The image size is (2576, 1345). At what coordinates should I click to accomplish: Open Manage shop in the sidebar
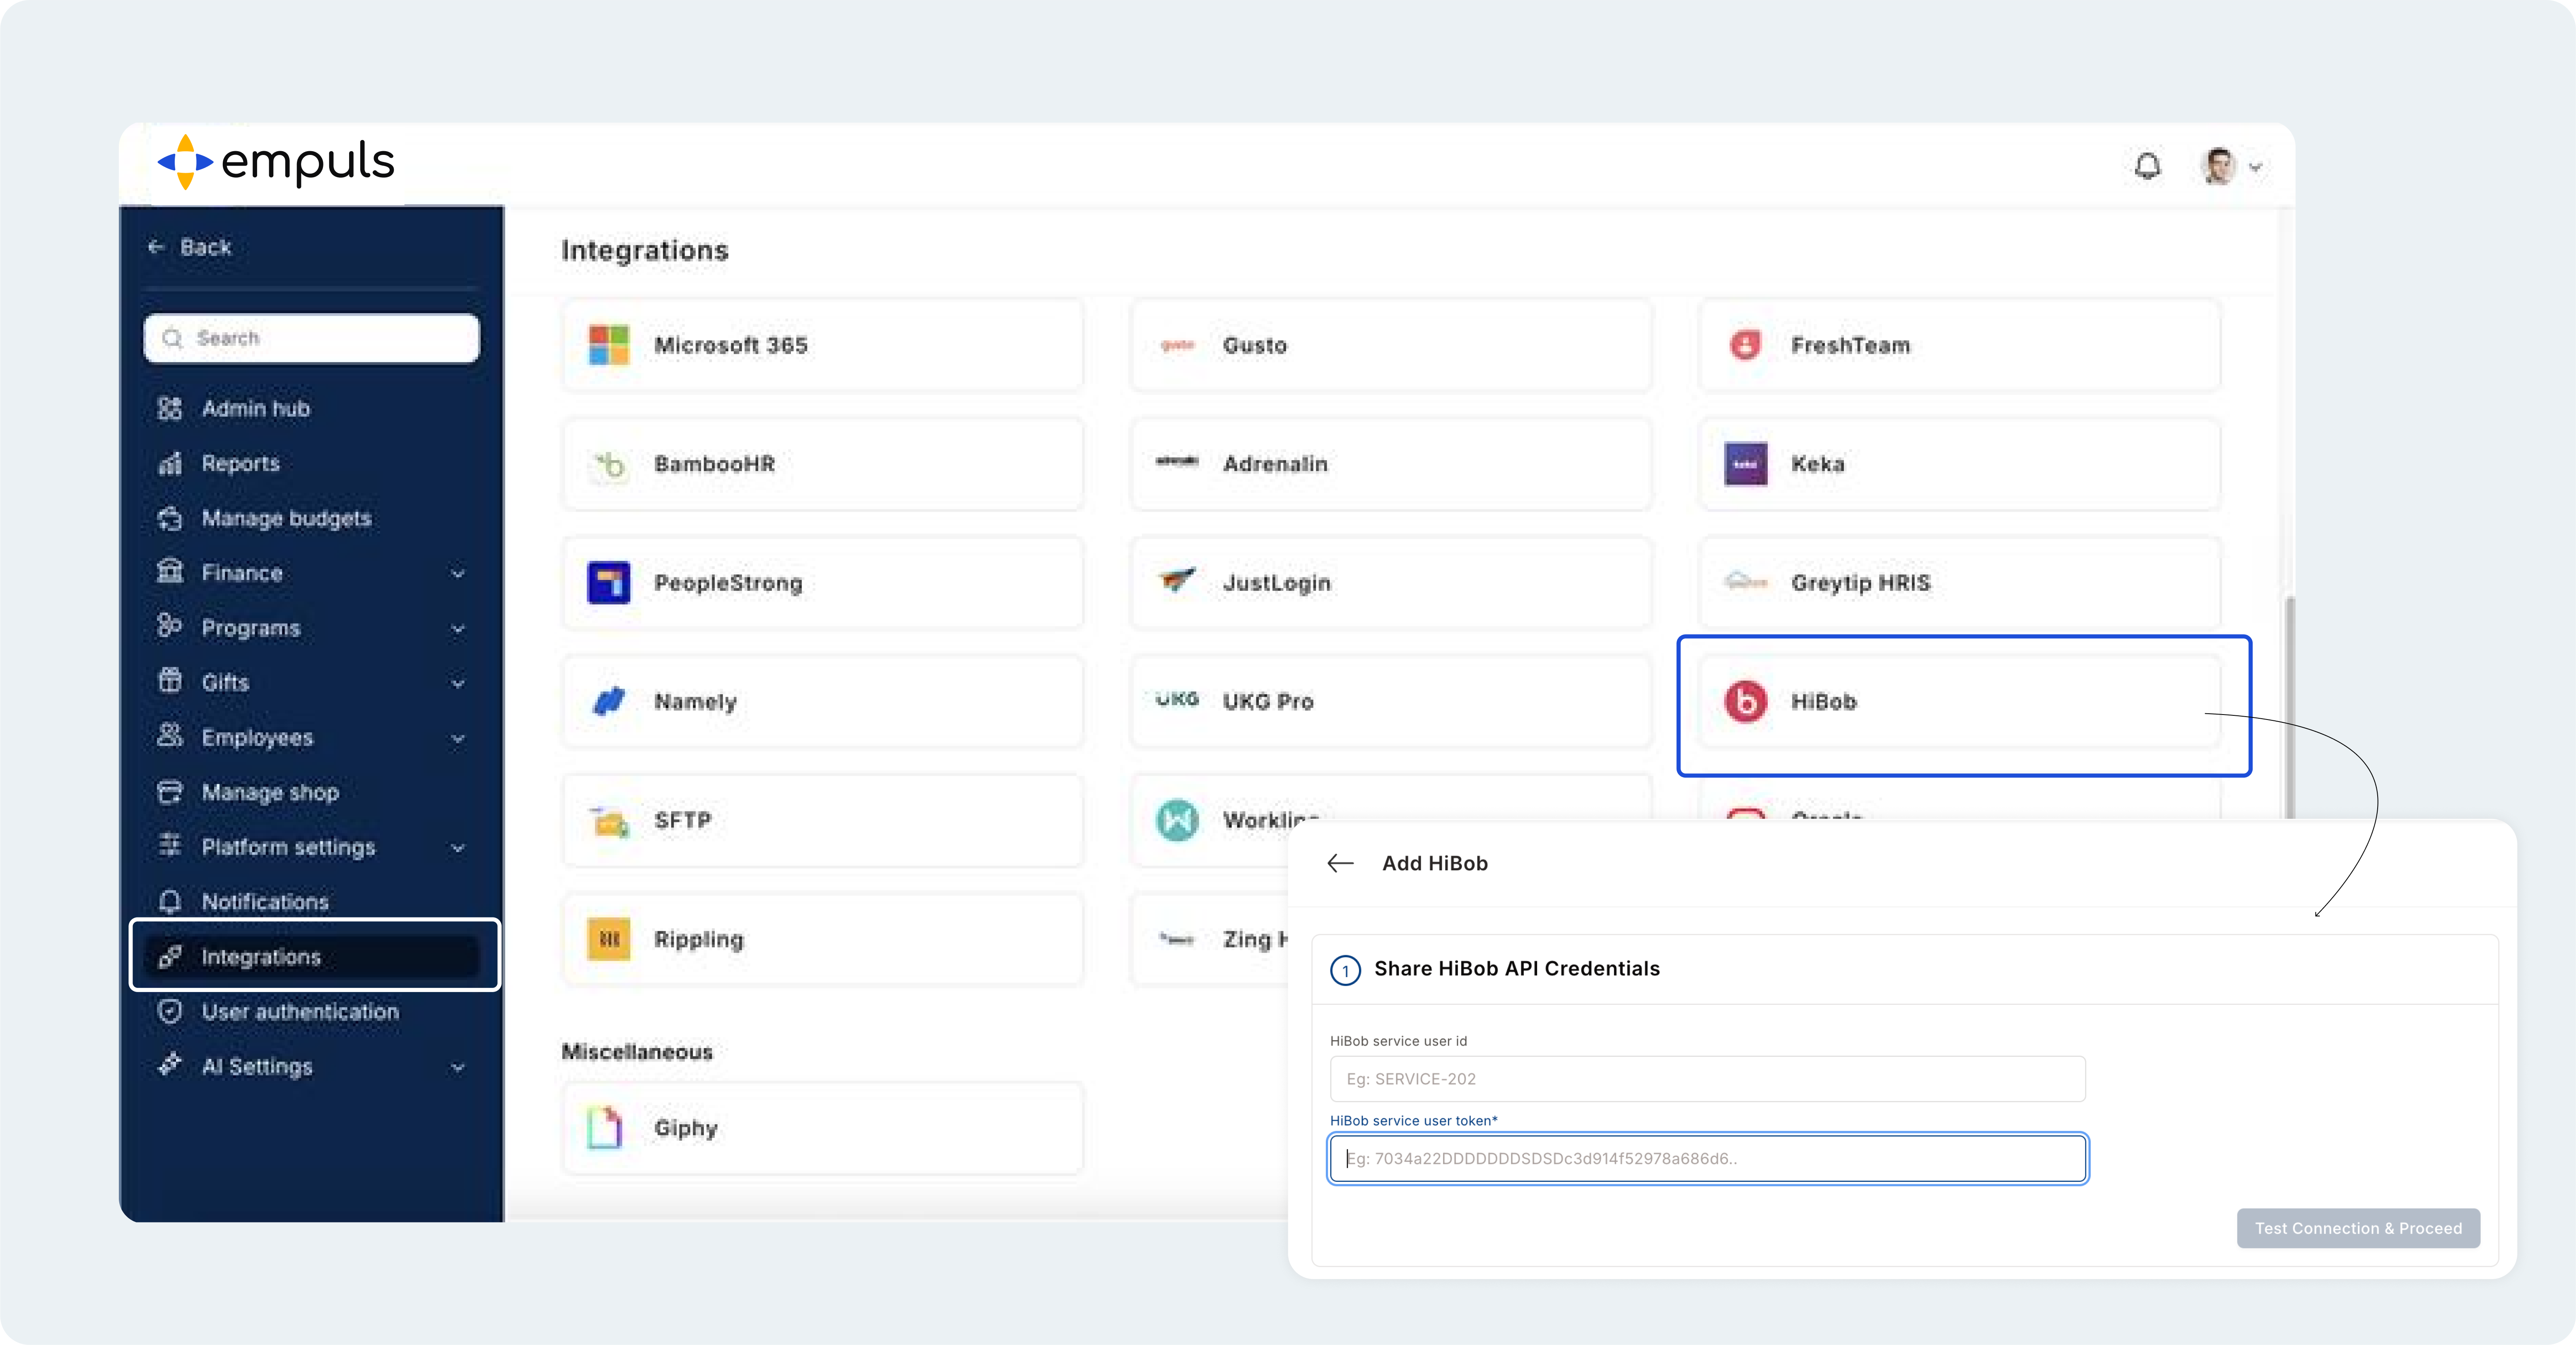pyautogui.click(x=270, y=792)
